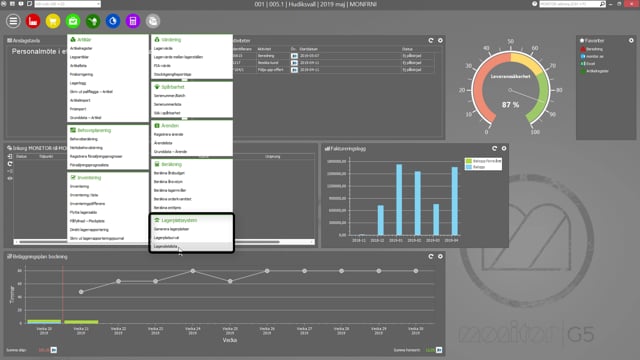The image size is (640, 360).
Task: Open PIA-värde menu entry
Action: (162, 66)
